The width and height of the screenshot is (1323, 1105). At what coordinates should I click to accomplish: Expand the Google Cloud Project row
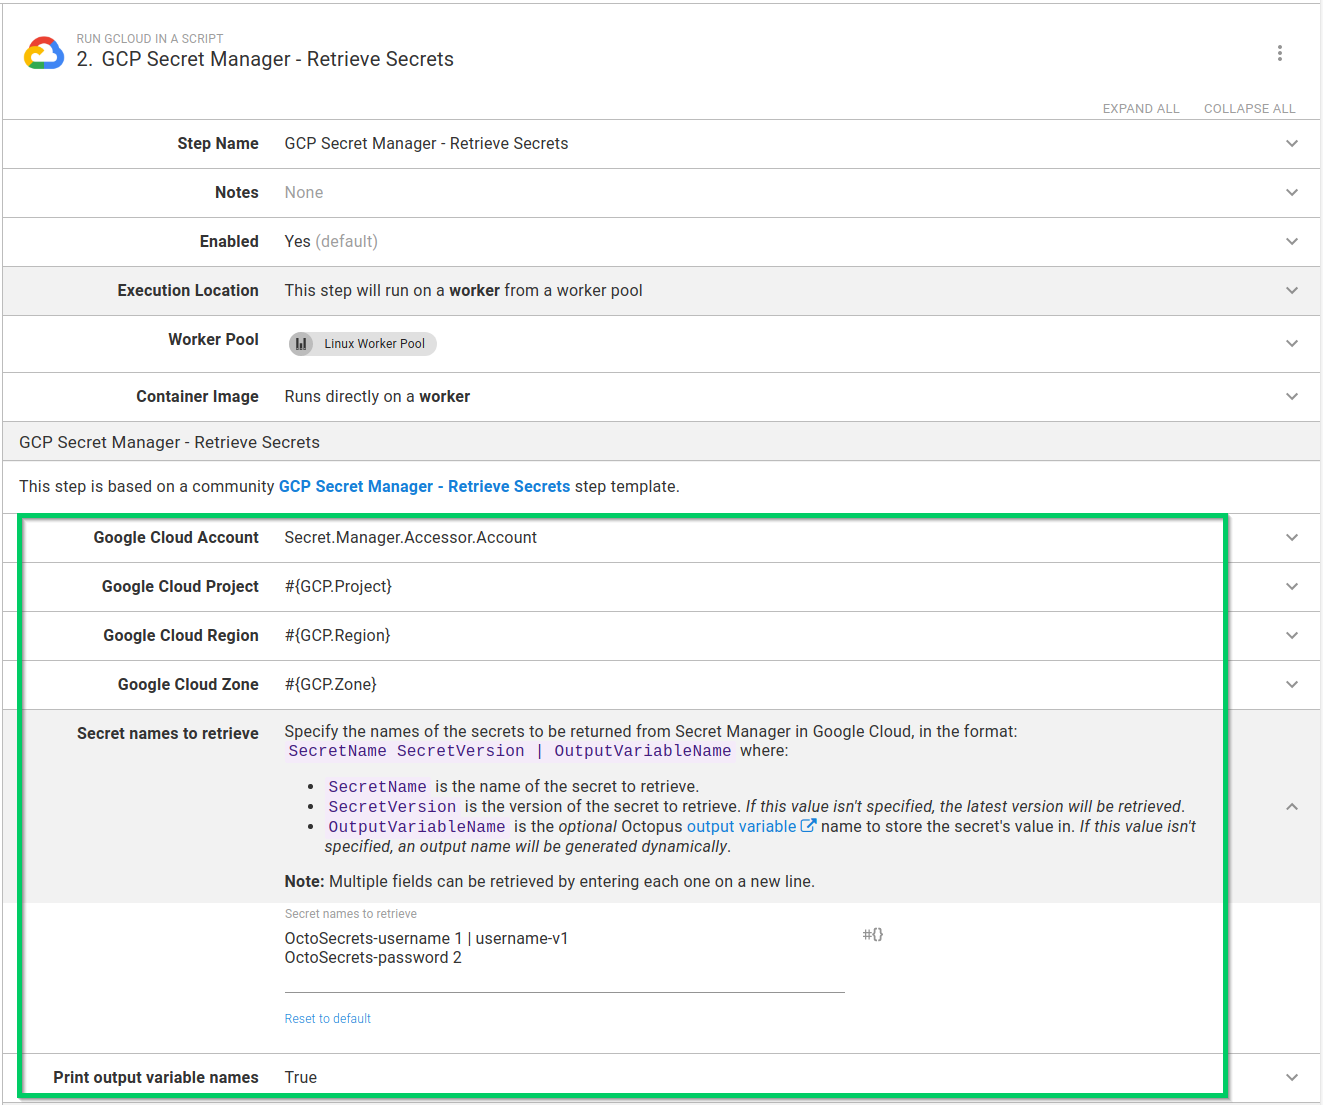[x=1291, y=586]
